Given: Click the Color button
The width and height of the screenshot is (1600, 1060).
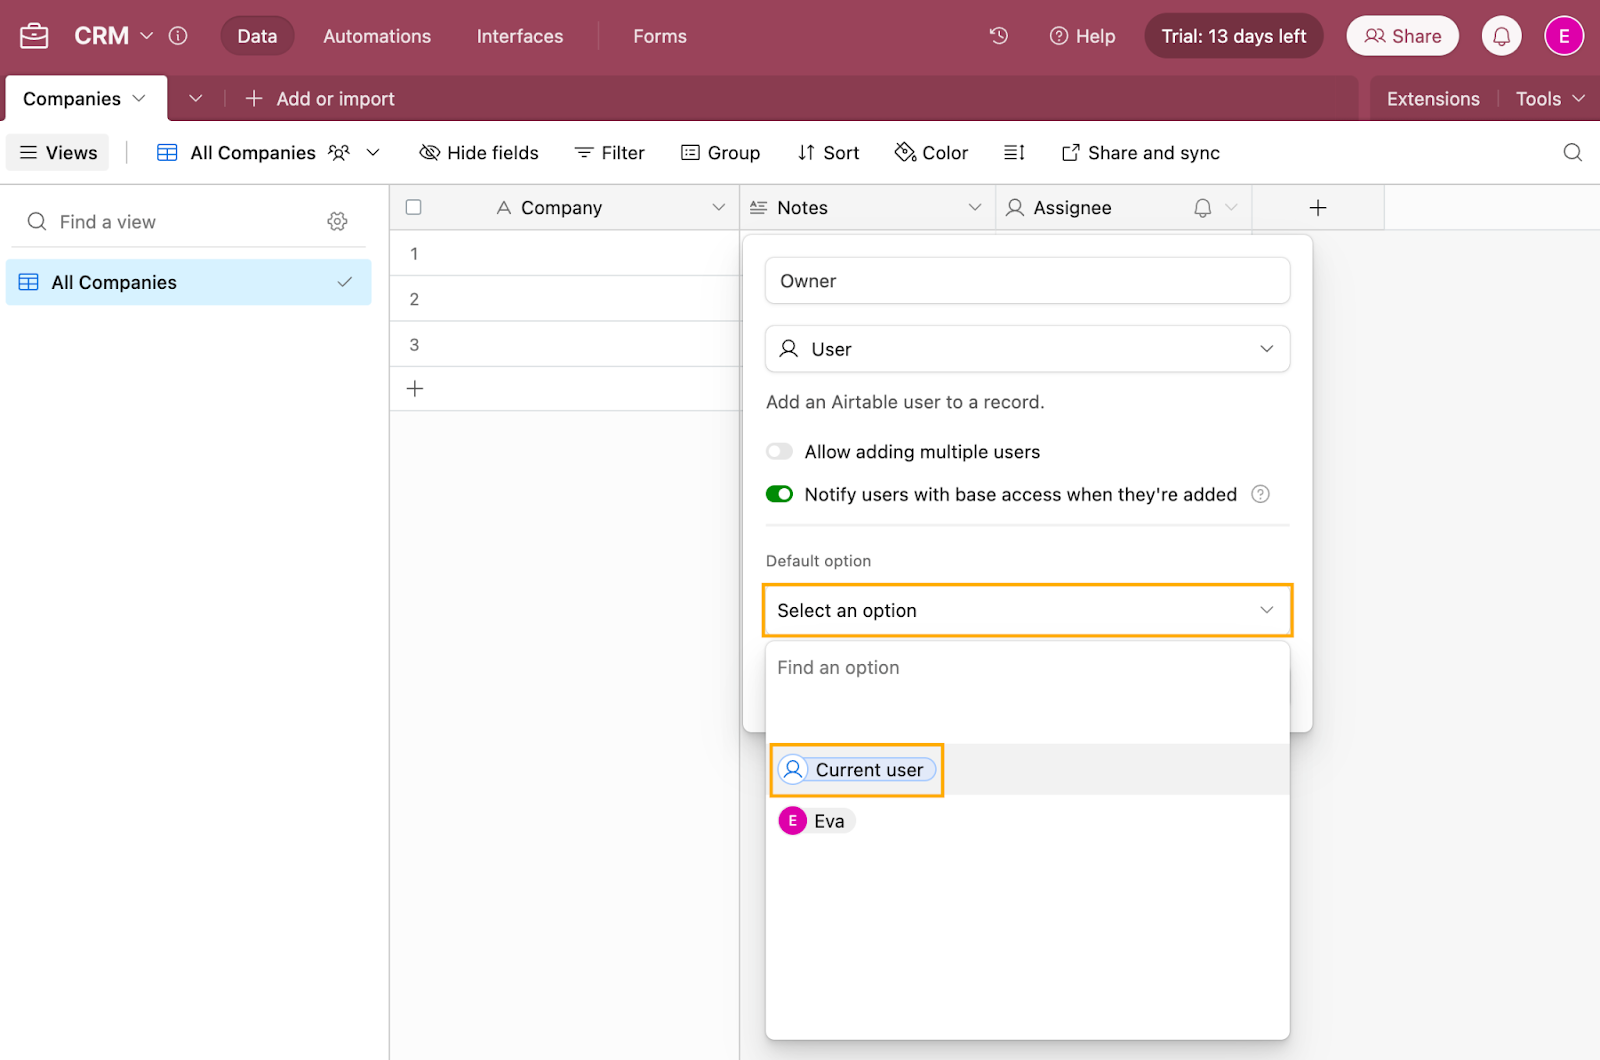Looking at the screenshot, I should coord(931,153).
